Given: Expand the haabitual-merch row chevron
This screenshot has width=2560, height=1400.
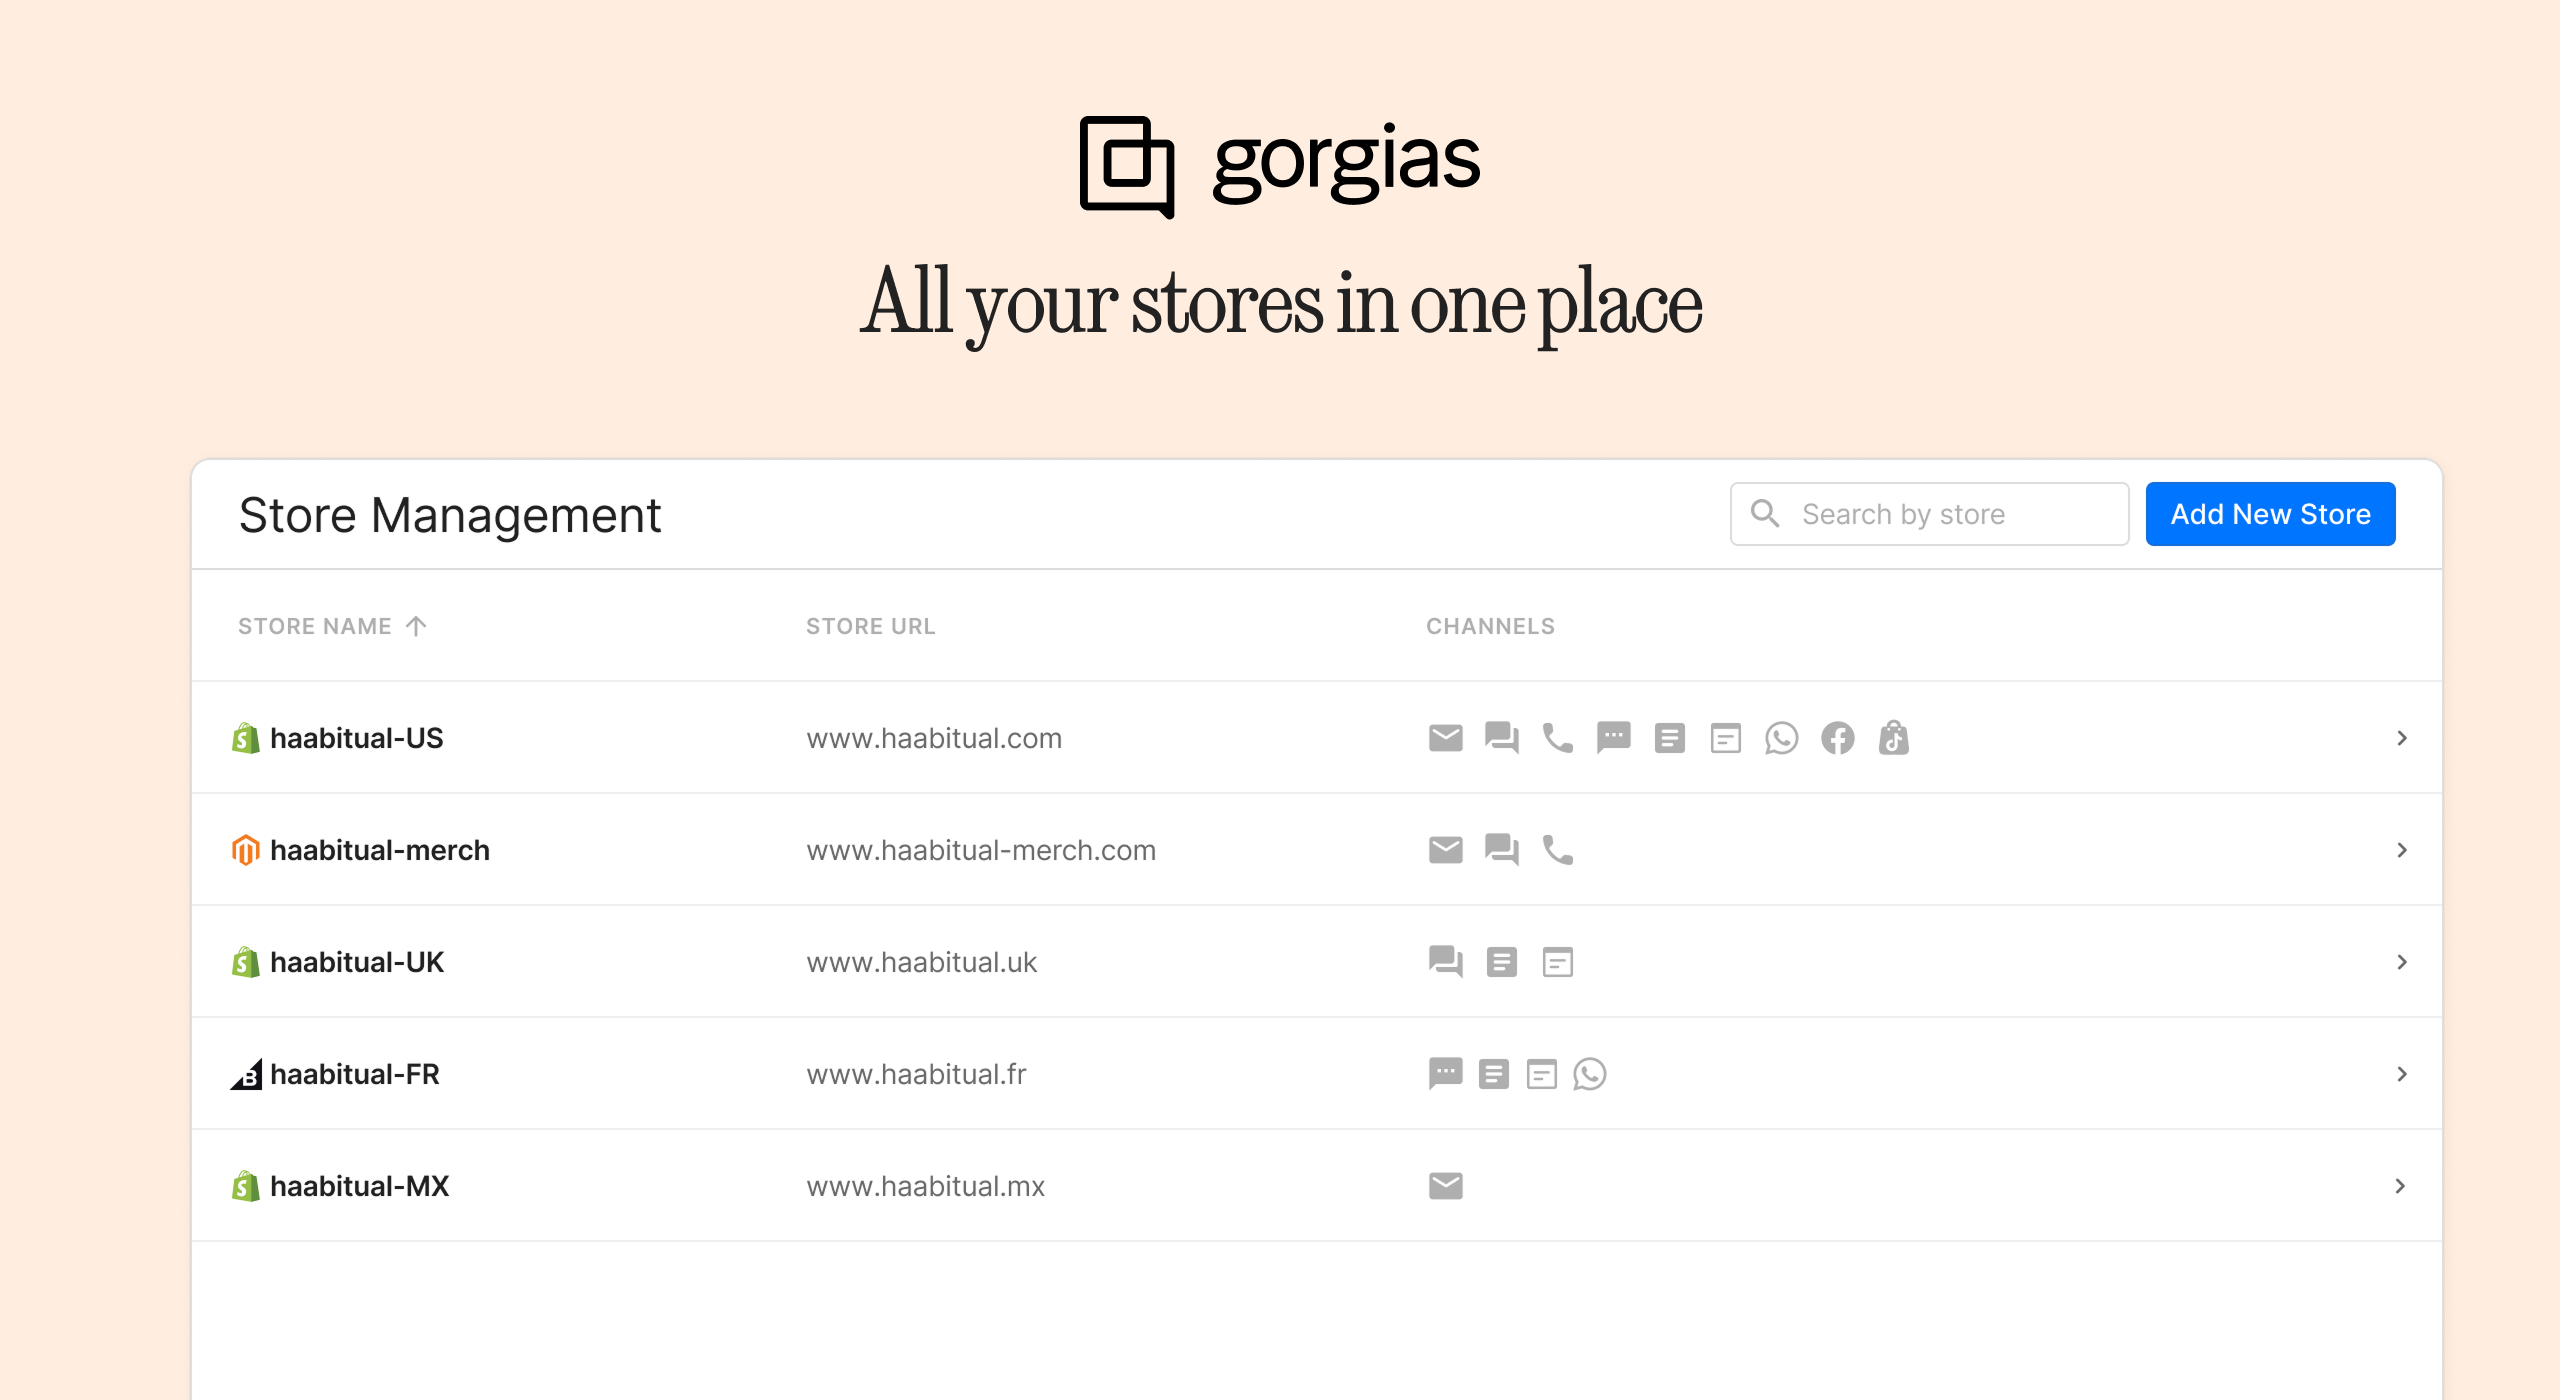Looking at the screenshot, I should [2401, 850].
